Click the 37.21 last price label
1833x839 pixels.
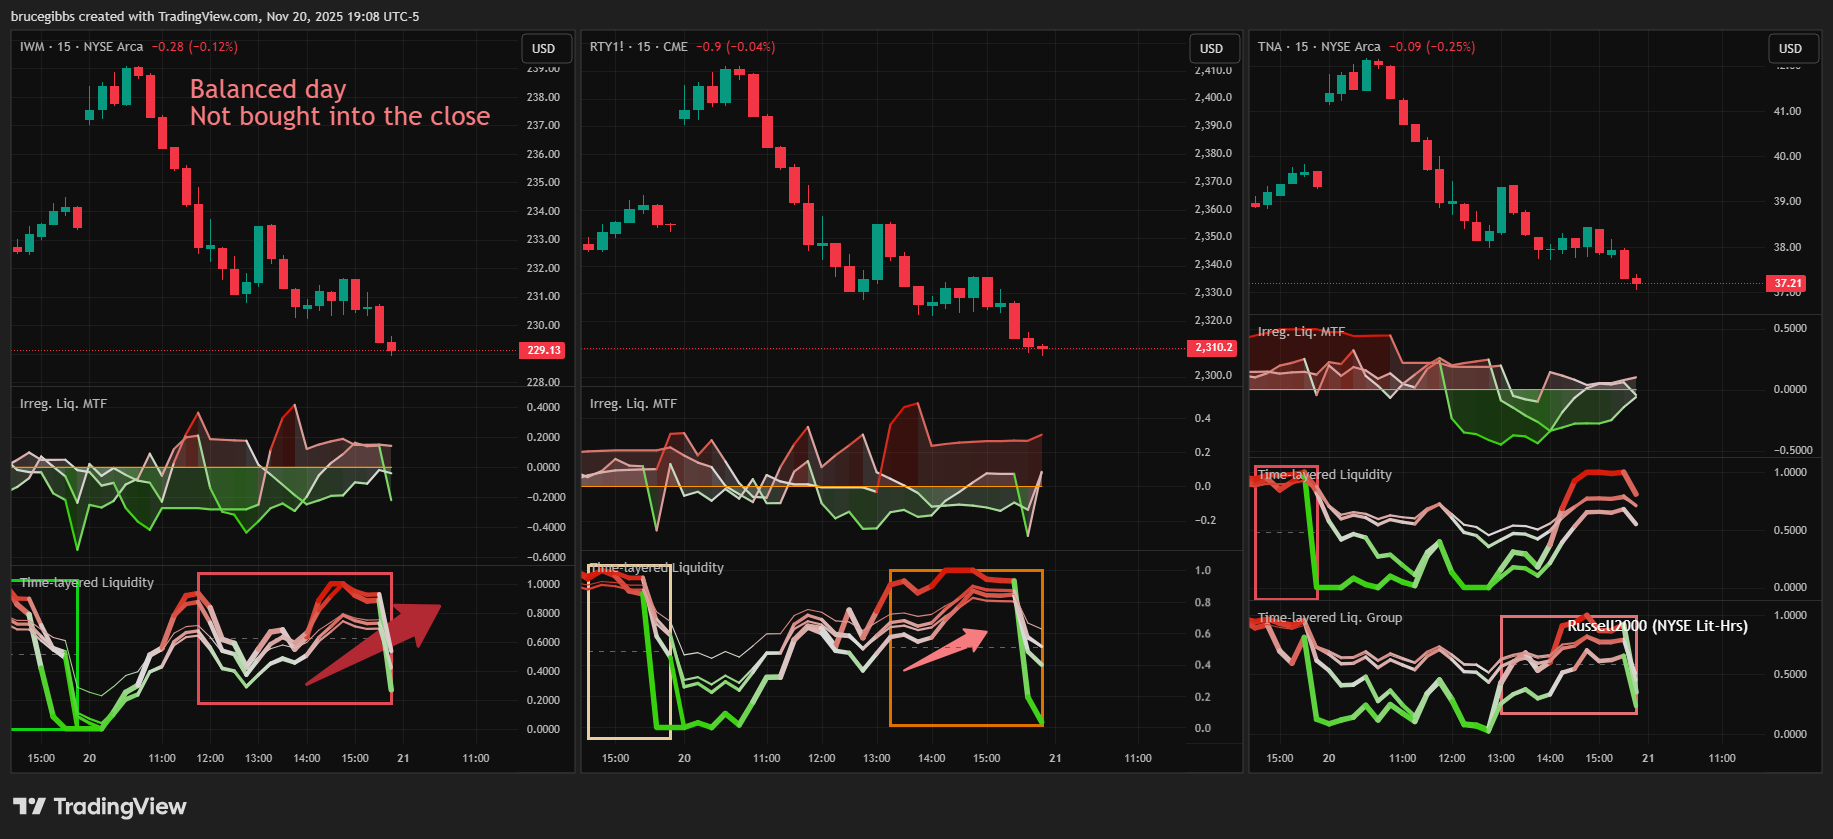pyautogui.click(x=1788, y=283)
